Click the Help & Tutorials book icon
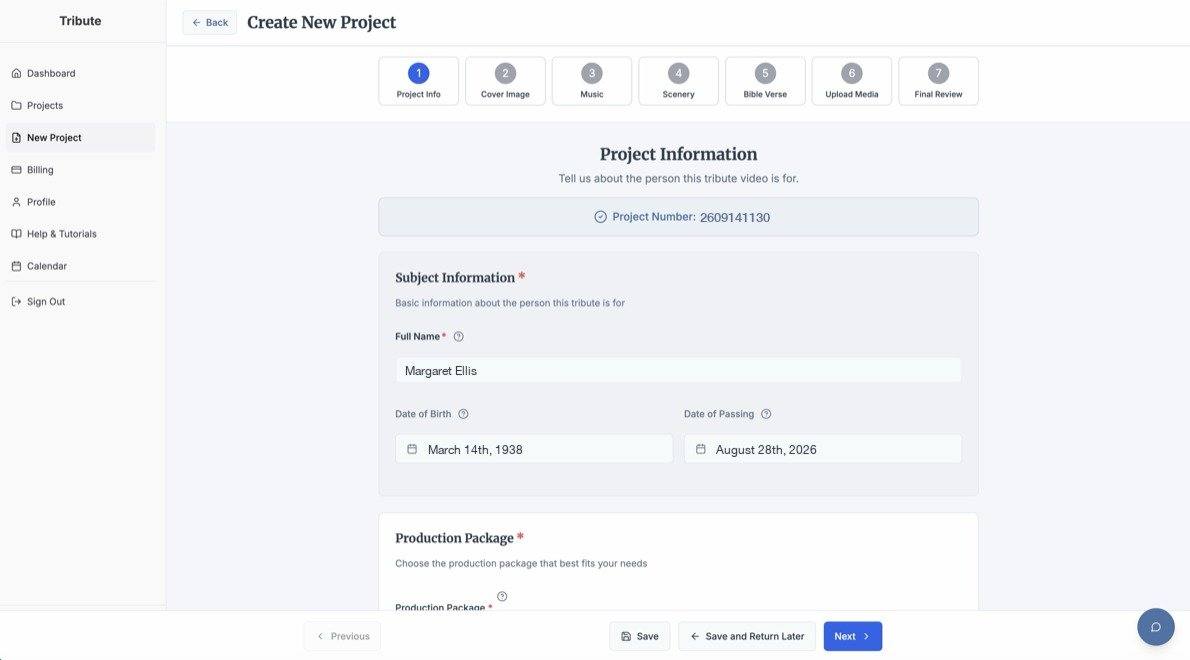The height and width of the screenshot is (660, 1190). click(x=16, y=234)
